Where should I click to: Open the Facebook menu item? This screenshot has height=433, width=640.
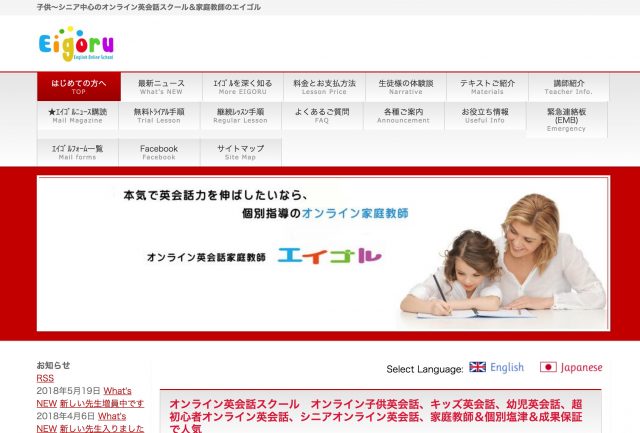159,152
